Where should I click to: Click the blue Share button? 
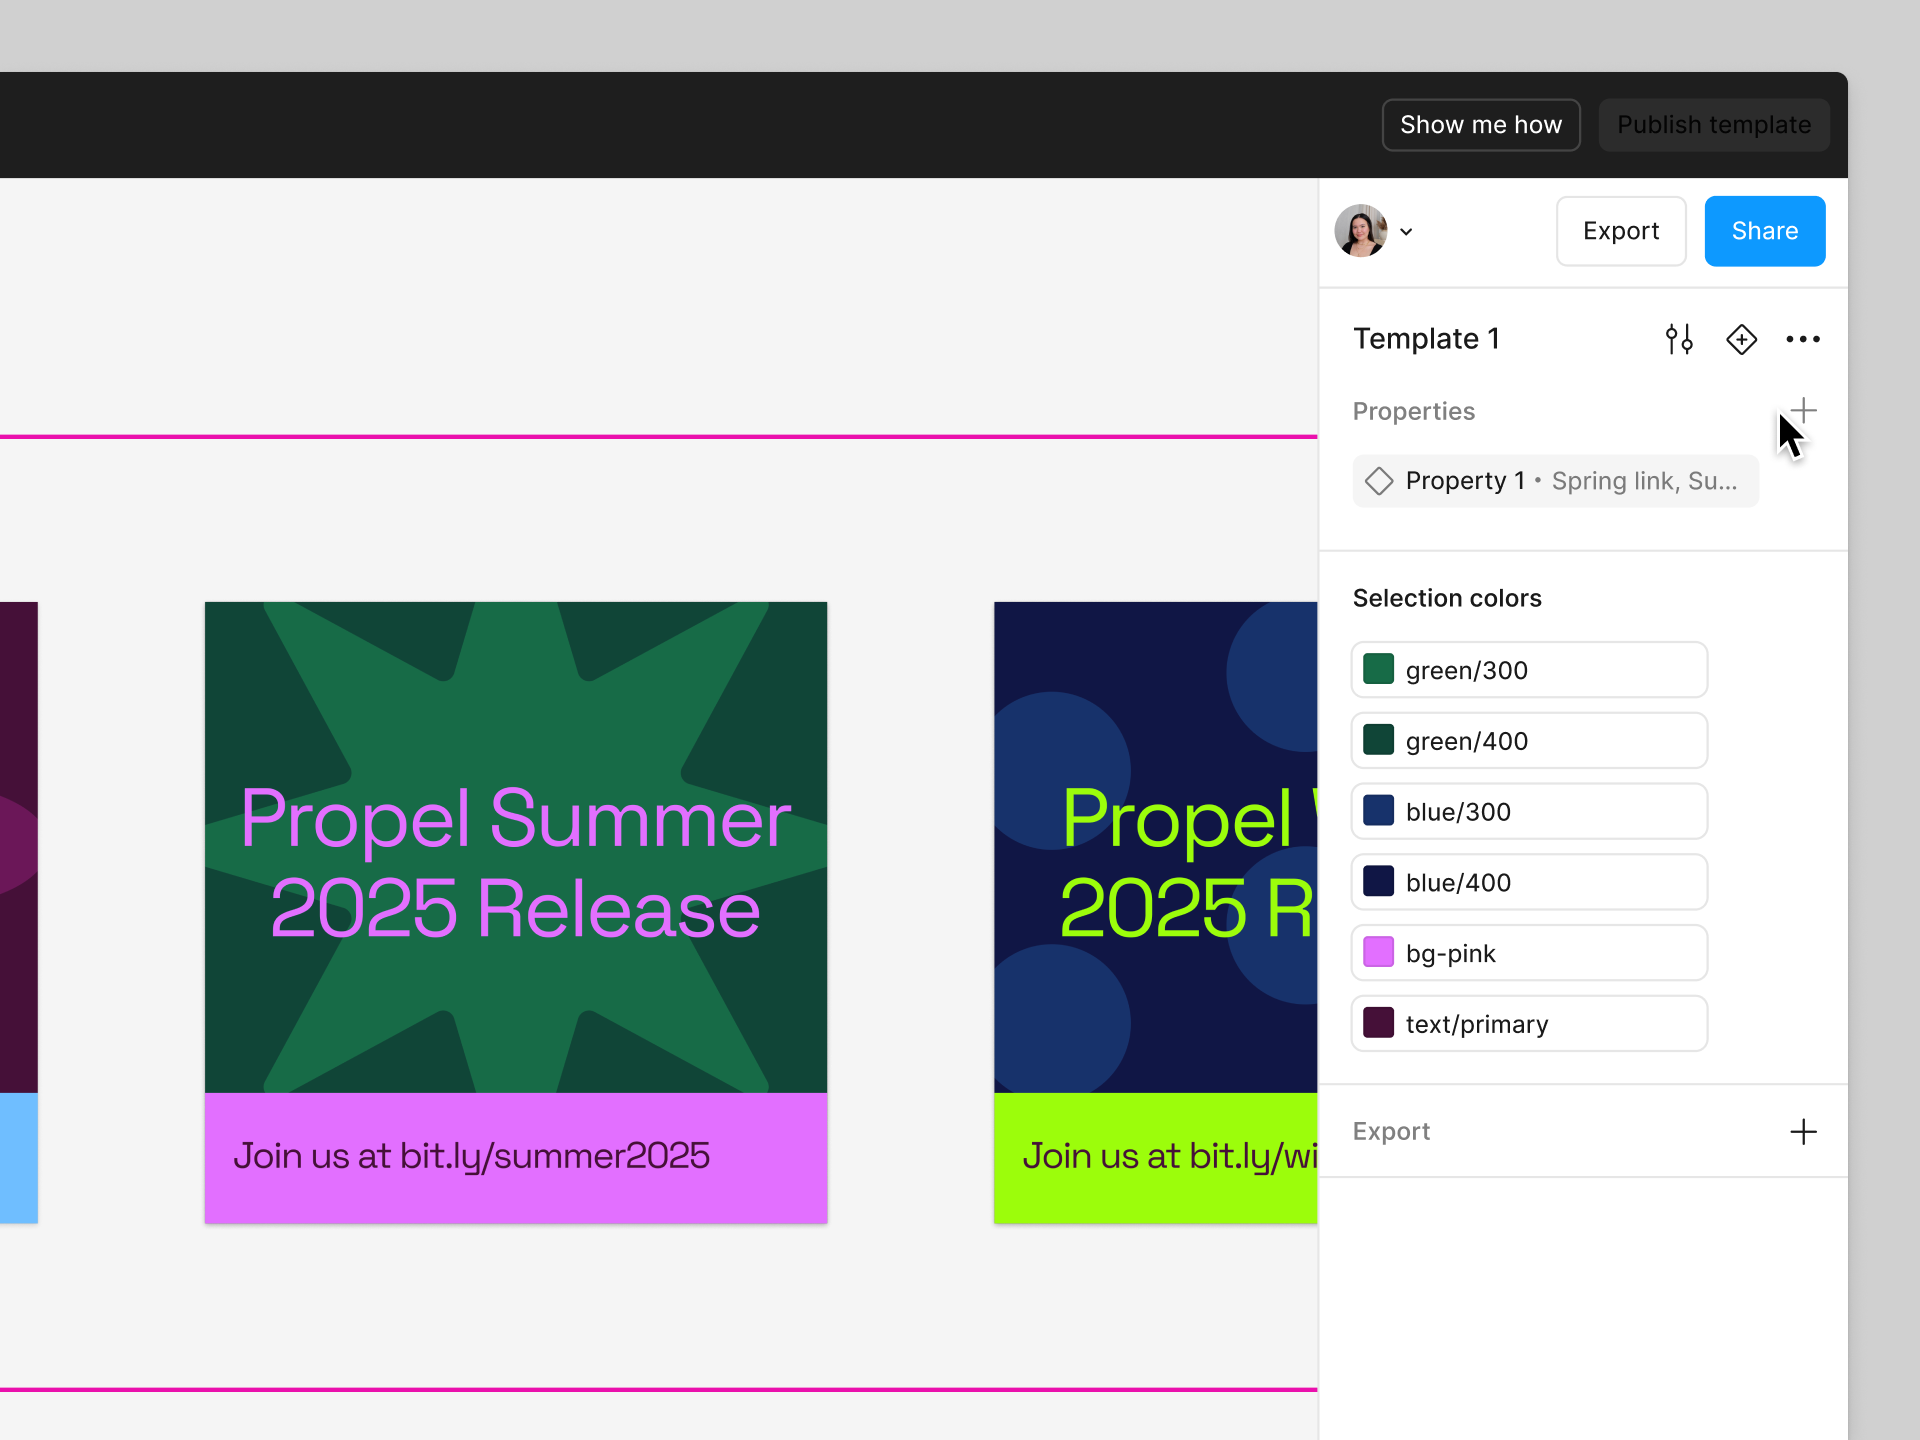pos(1764,231)
